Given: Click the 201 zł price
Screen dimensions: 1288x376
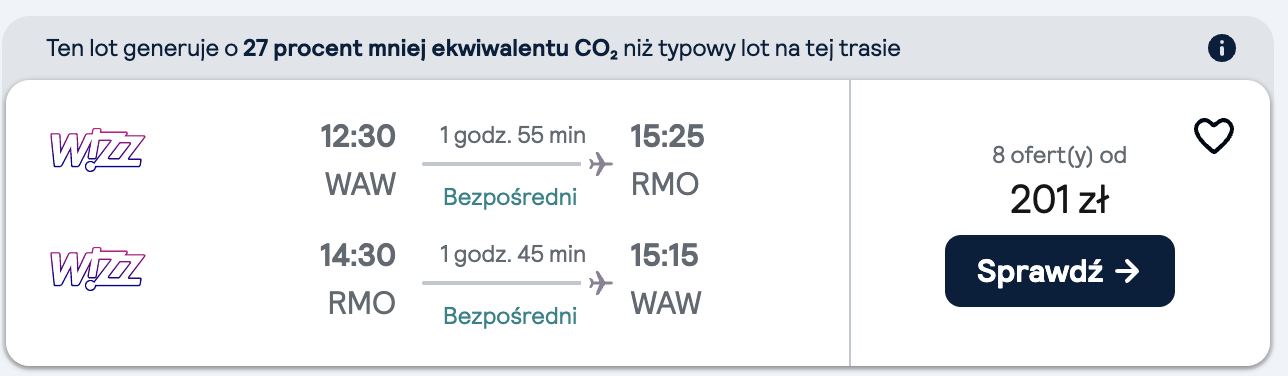Looking at the screenshot, I should (x=1059, y=201).
